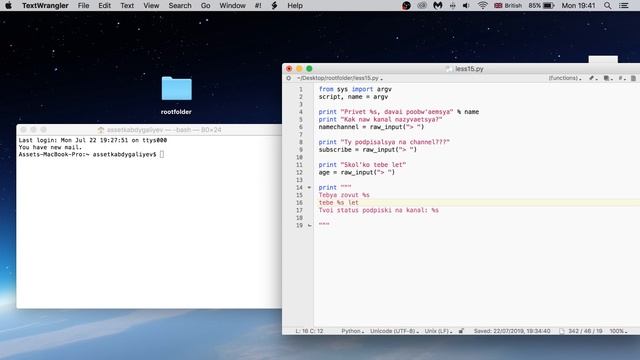Click the document state icon in the navigation bar

pyautogui.click(x=289, y=78)
